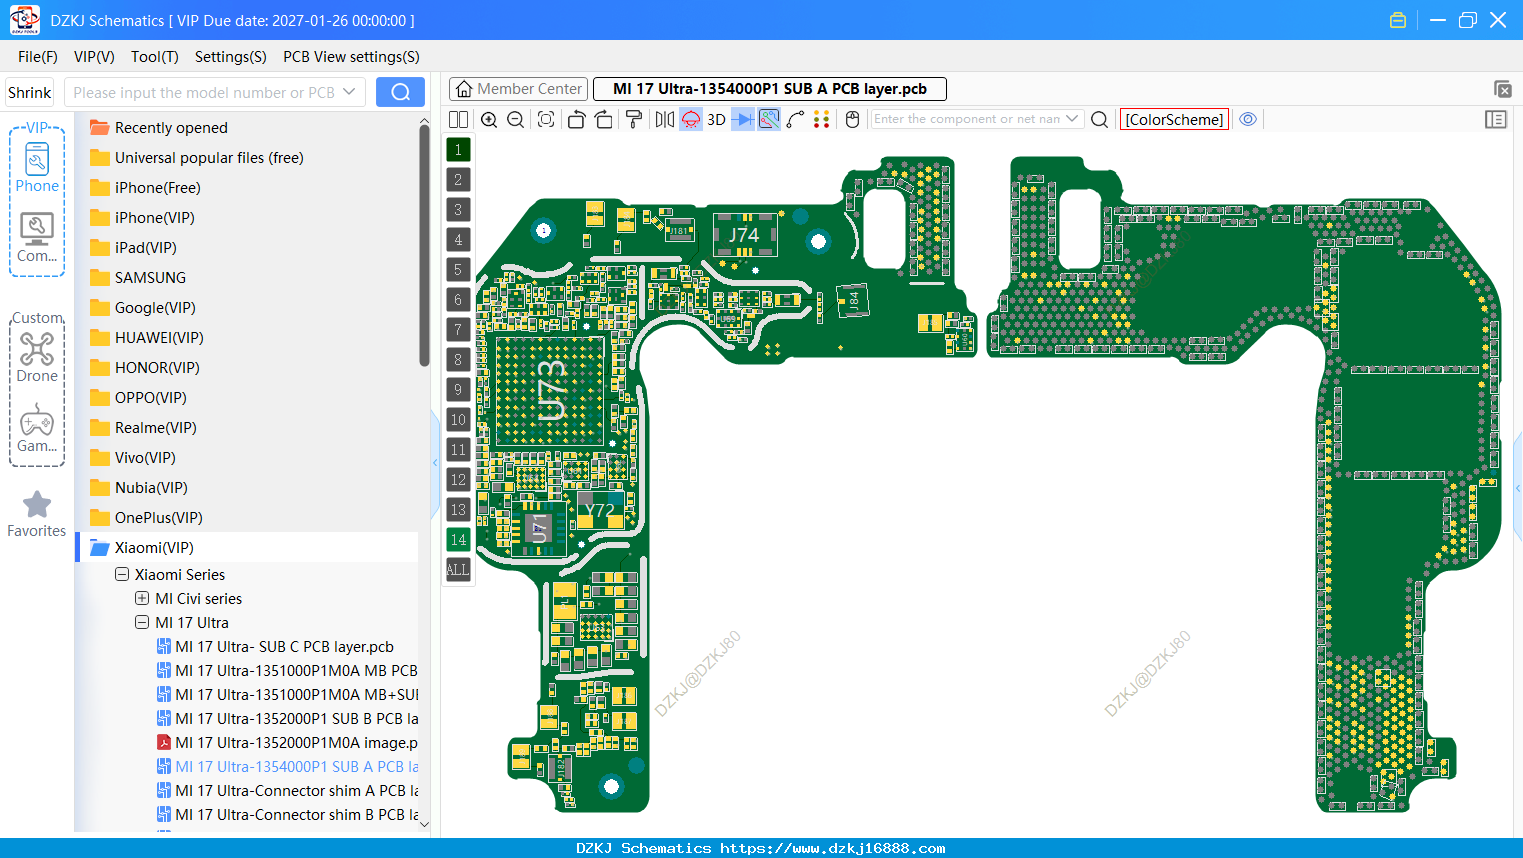1523x858 pixels.
Task: Click the file tree vertical scrollbar
Action: 424,245
